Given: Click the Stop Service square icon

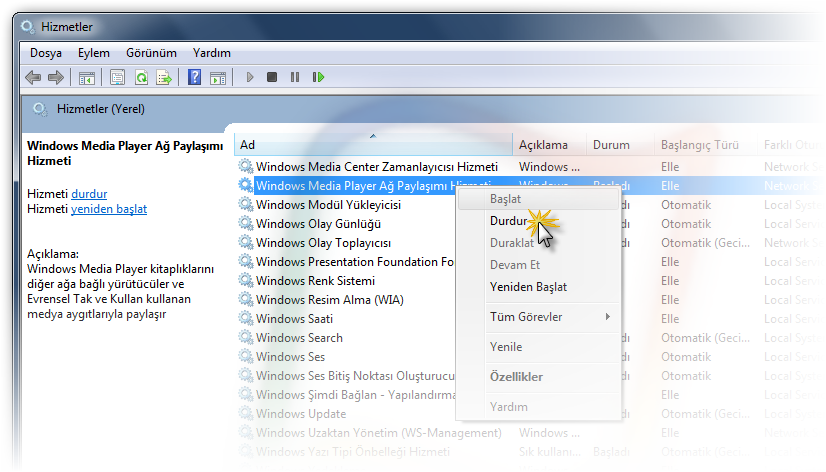Looking at the screenshot, I should pyautogui.click(x=272, y=77).
